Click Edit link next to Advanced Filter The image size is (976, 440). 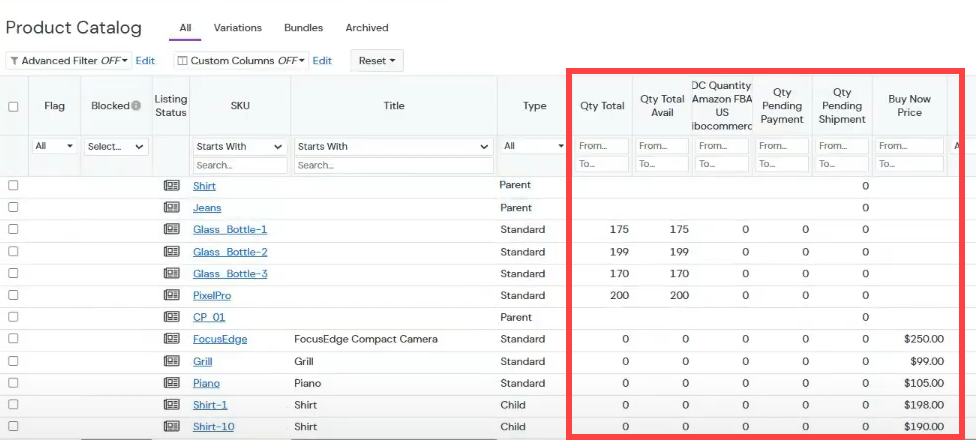point(145,61)
